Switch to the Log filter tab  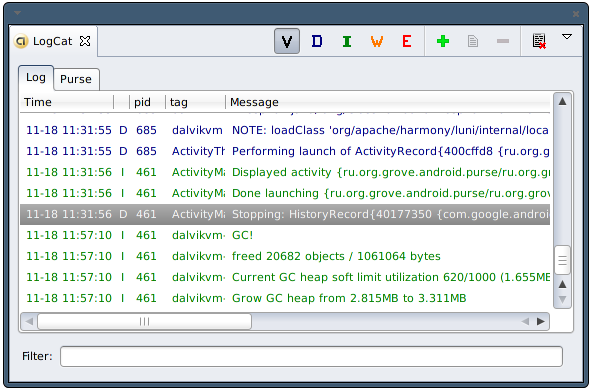(x=36, y=78)
